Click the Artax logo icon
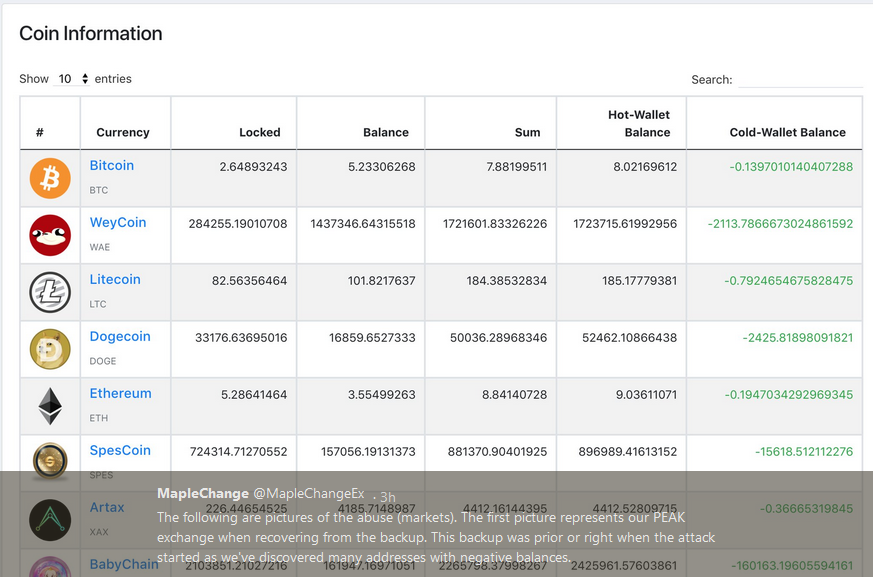 [50, 520]
